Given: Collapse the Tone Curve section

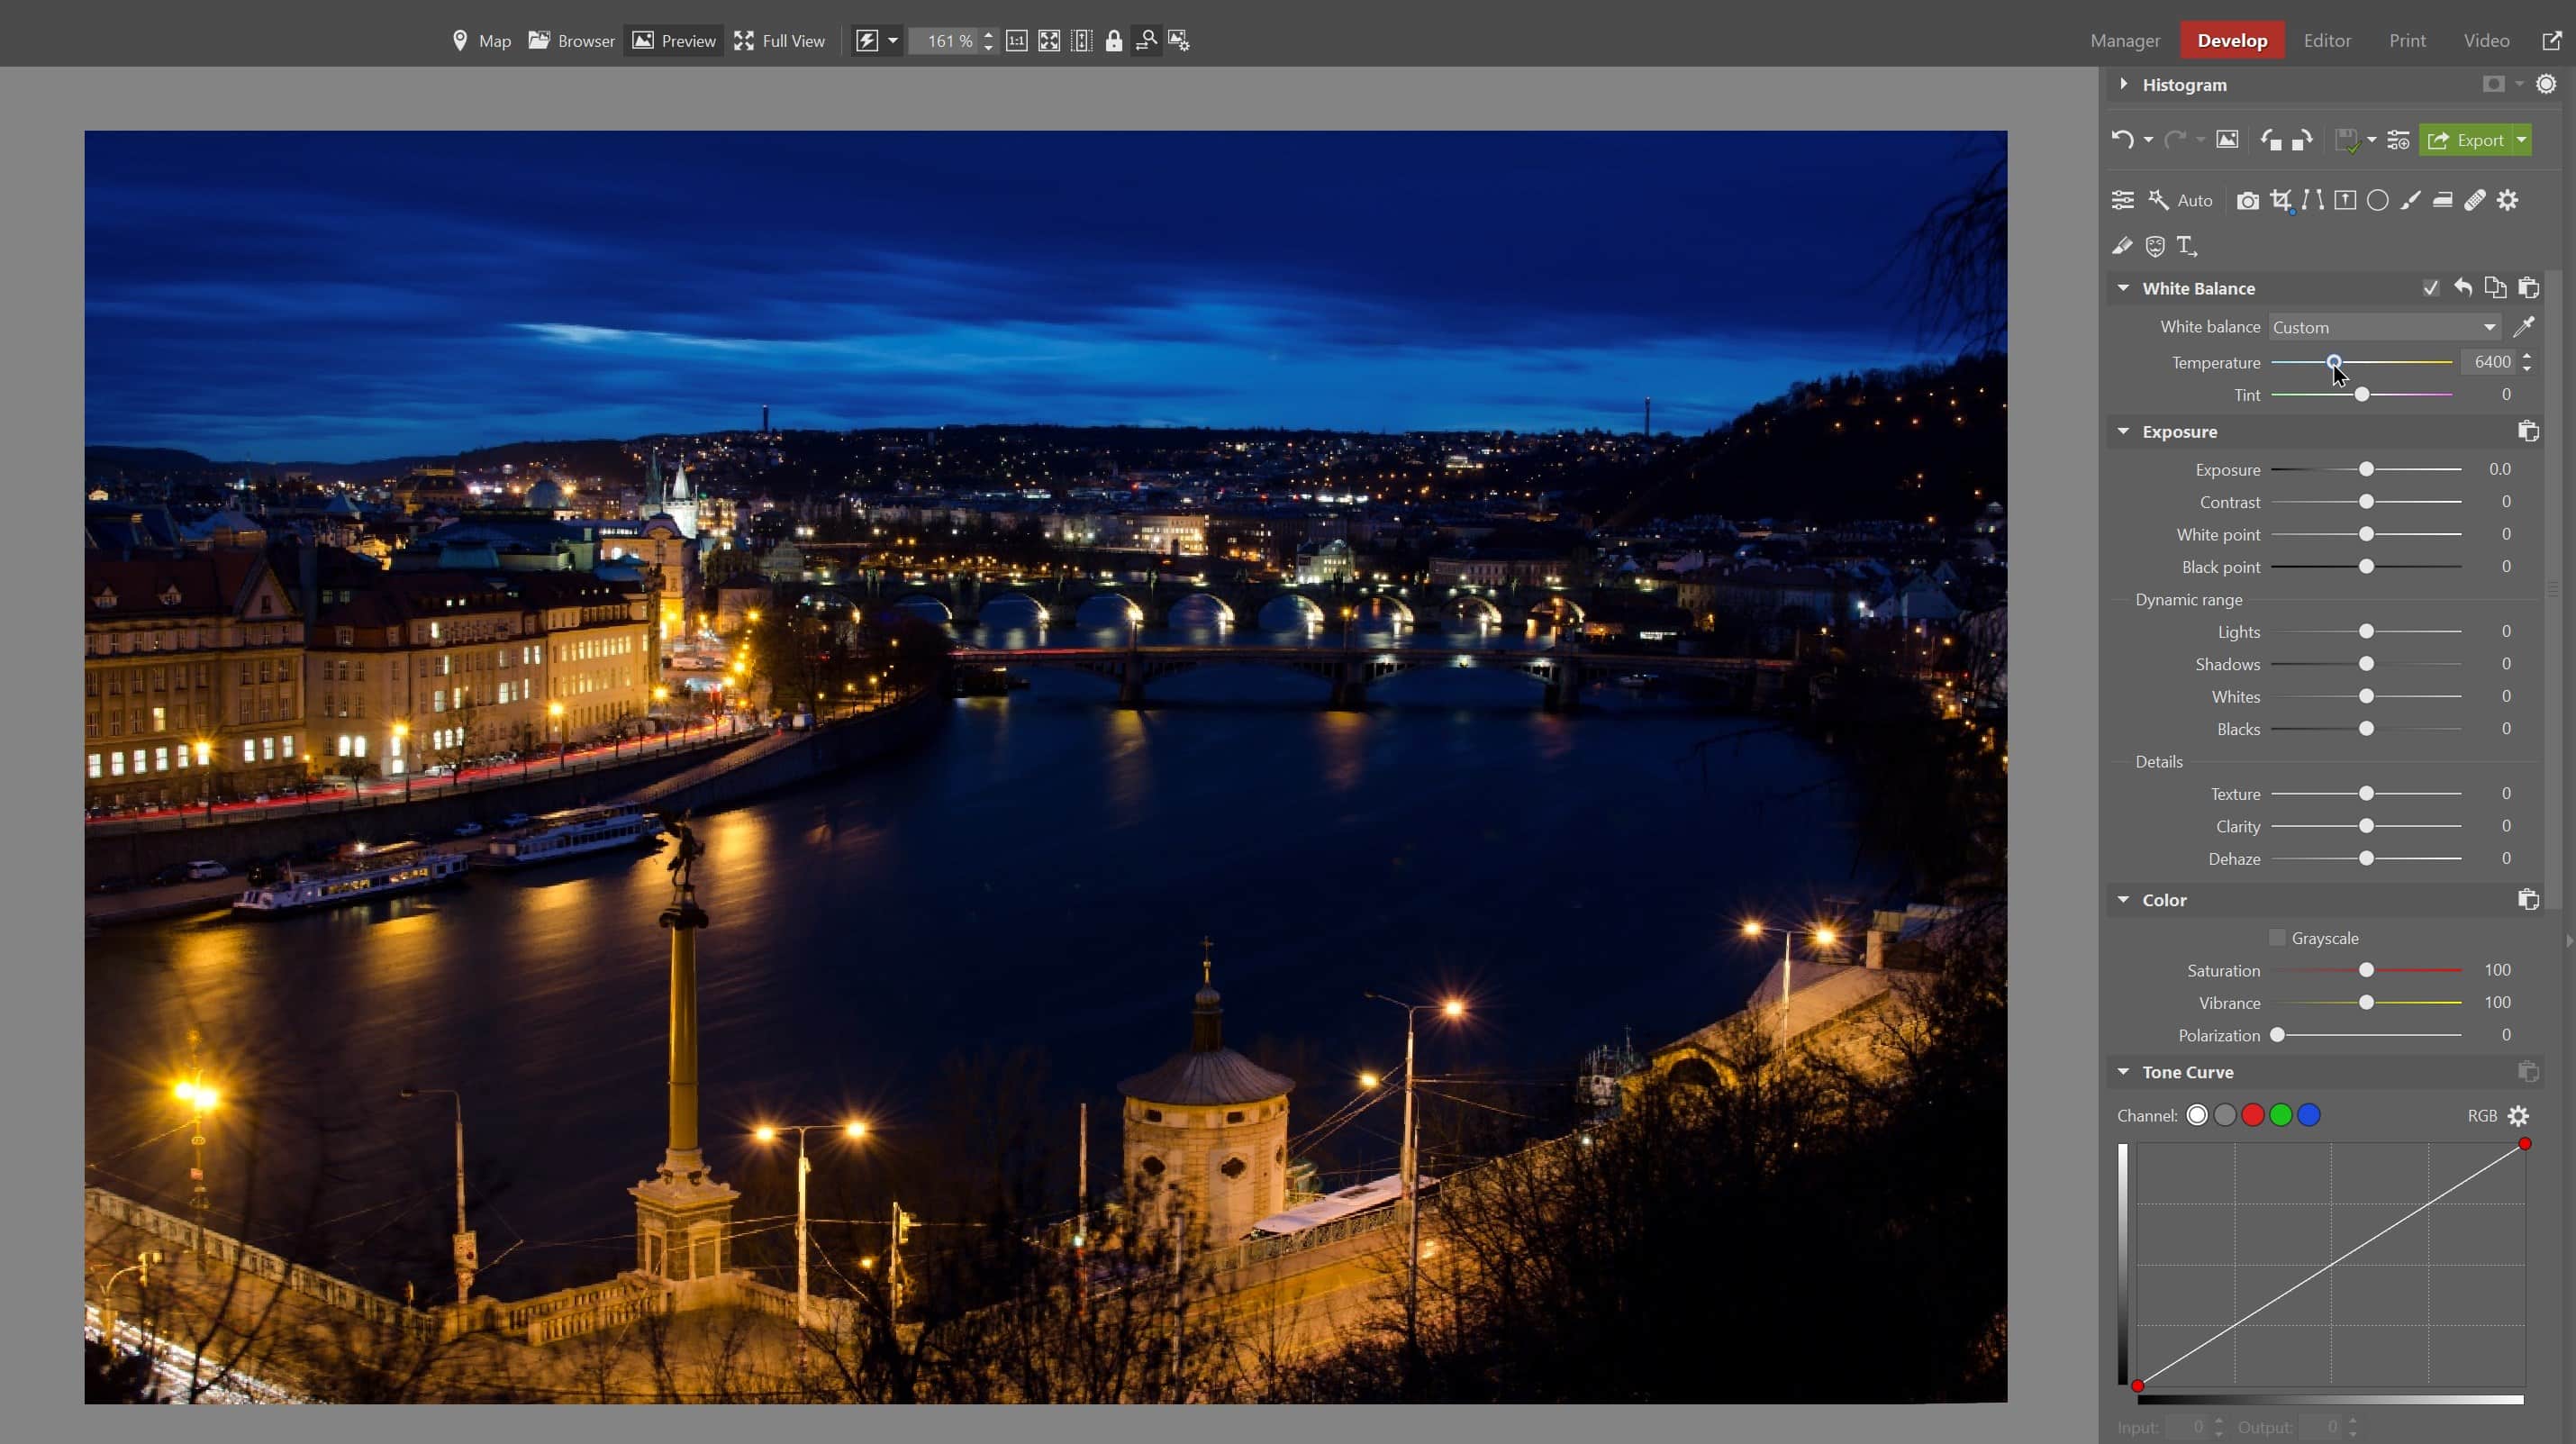Looking at the screenshot, I should 2123,1071.
